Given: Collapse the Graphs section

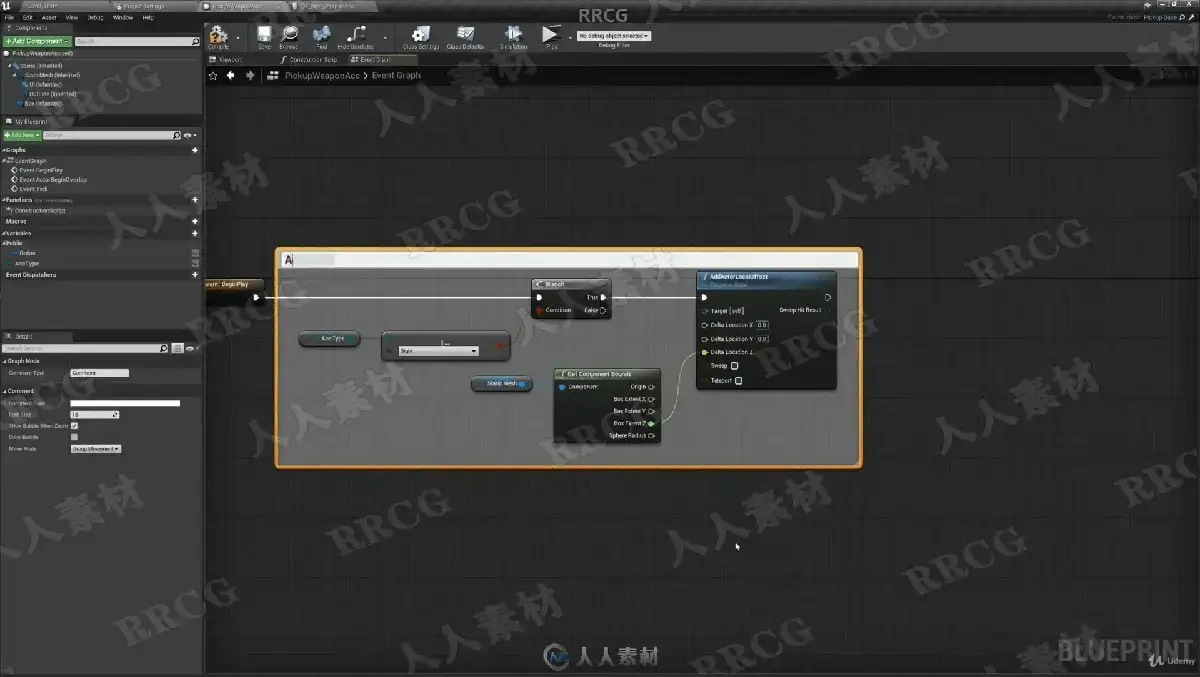Looking at the screenshot, I should pyautogui.click(x=3, y=150).
